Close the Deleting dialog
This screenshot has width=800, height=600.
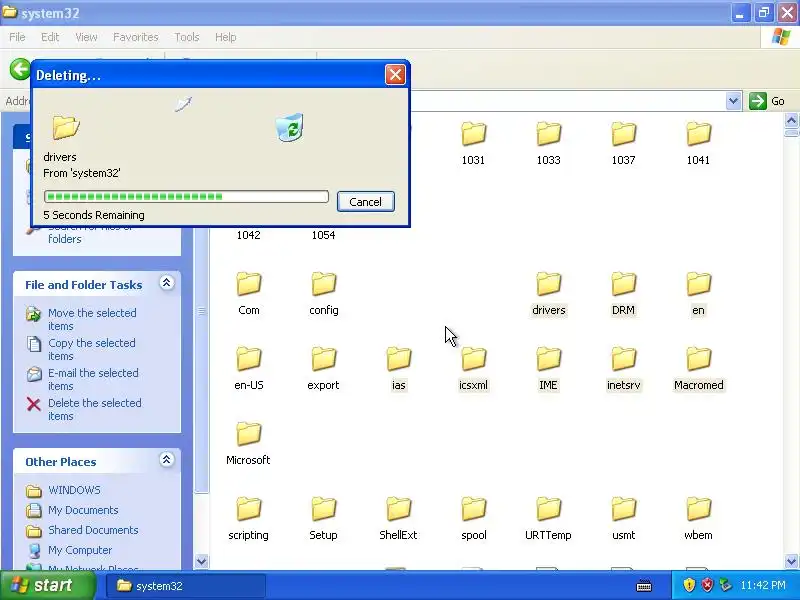pyautogui.click(x=395, y=75)
